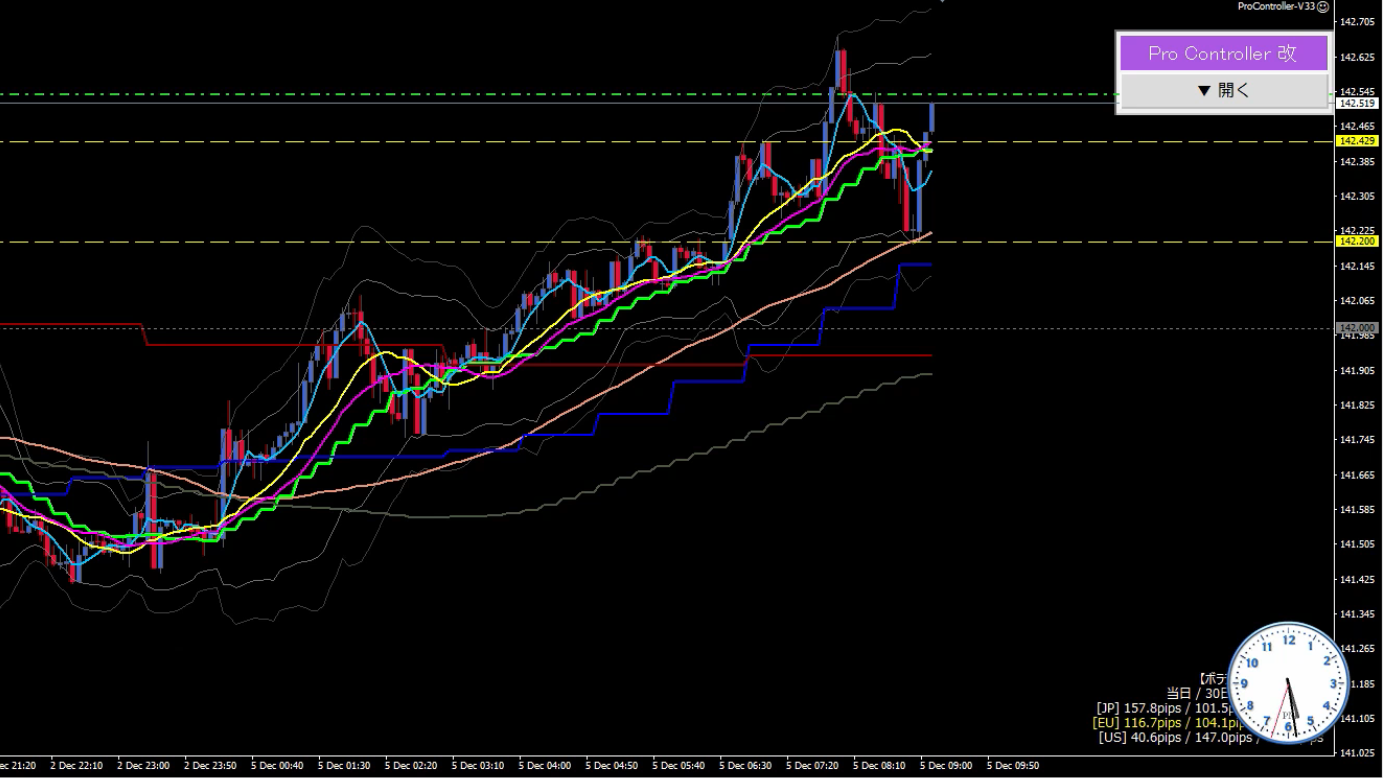Click the 5 Dec 01:30 time label
This screenshot has height=778, width=1383.
pos(344,766)
